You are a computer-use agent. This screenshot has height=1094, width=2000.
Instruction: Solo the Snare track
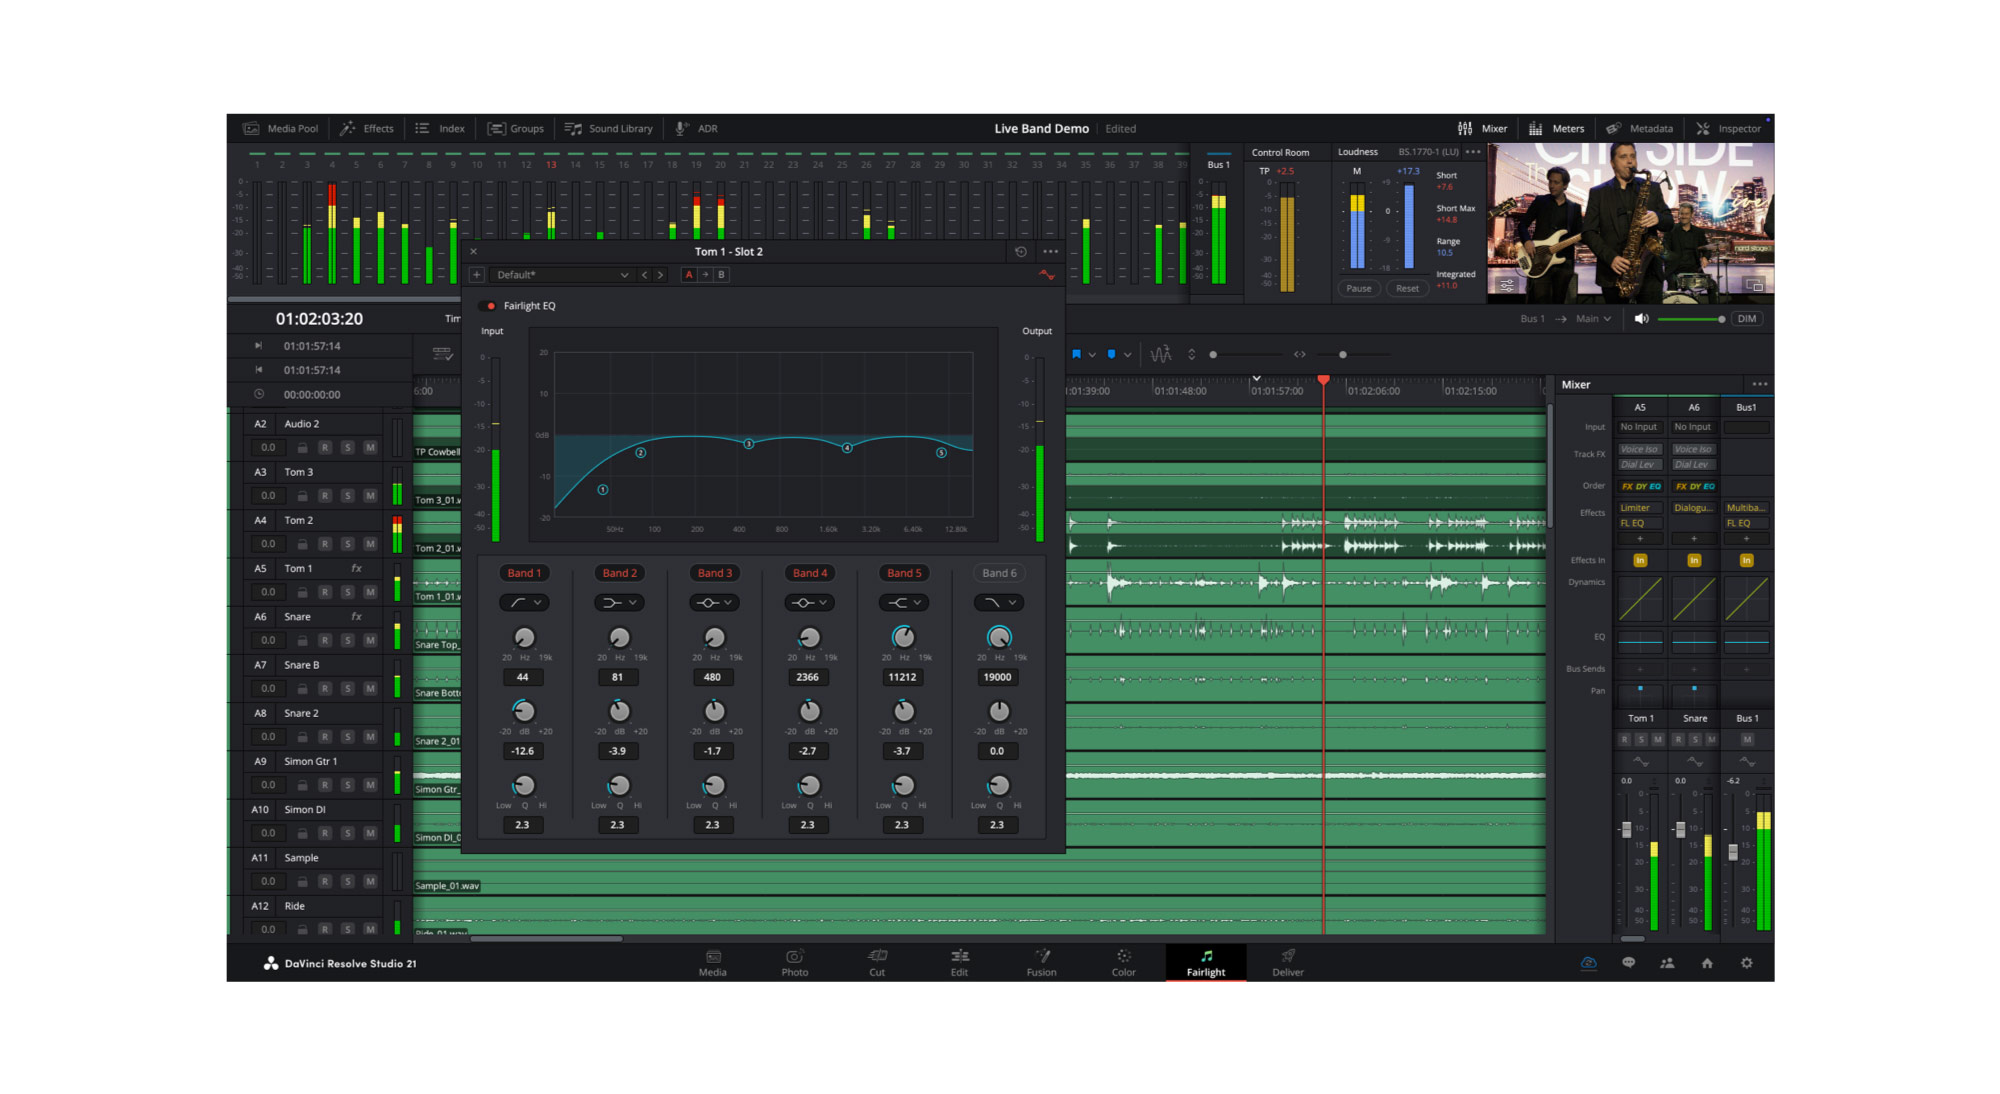coord(347,640)
